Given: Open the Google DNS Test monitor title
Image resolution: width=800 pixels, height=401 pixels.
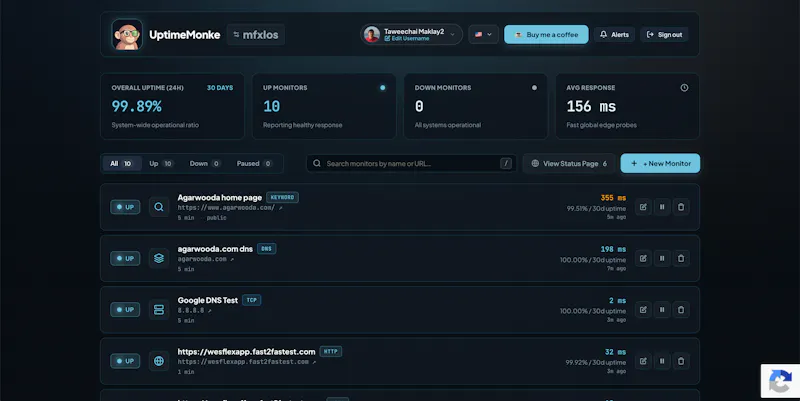Looking at the screenshot, I should point(208,300).
